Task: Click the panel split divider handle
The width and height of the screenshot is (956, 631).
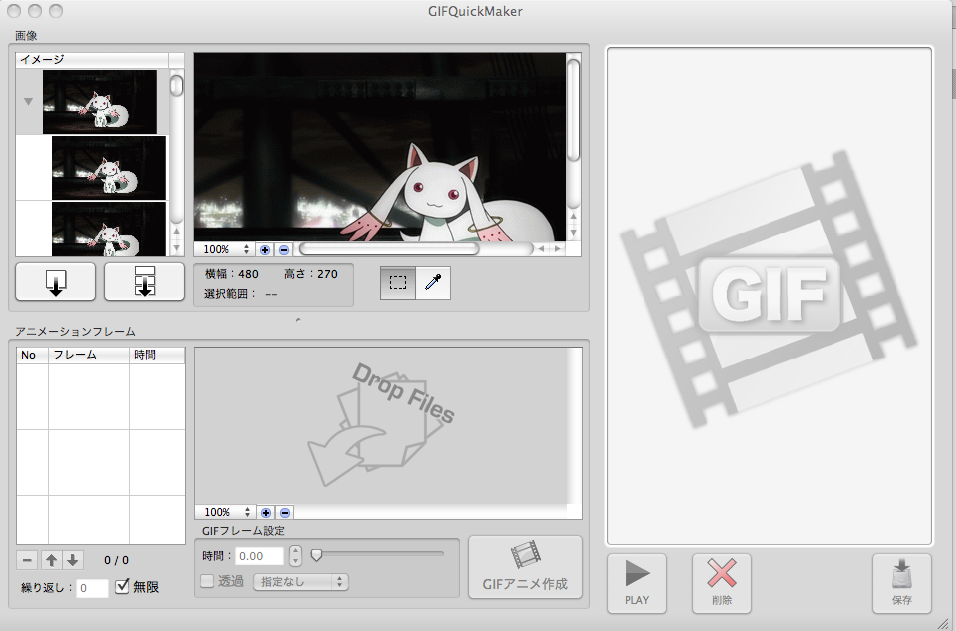Action: click(x=298, y=319)
